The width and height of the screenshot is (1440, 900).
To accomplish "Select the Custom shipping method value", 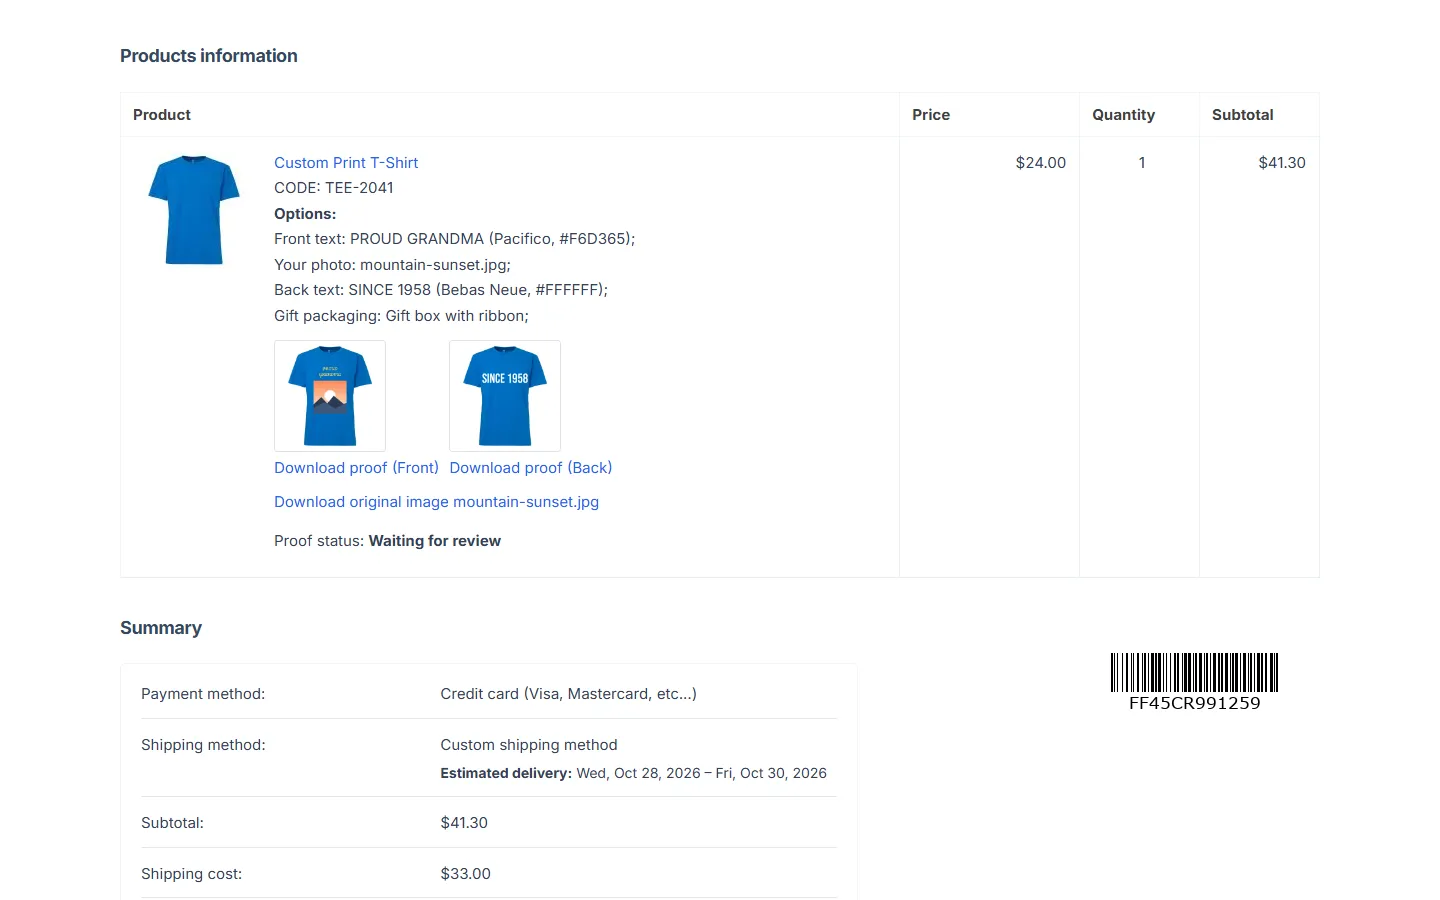I will click(x=529, y=744).
